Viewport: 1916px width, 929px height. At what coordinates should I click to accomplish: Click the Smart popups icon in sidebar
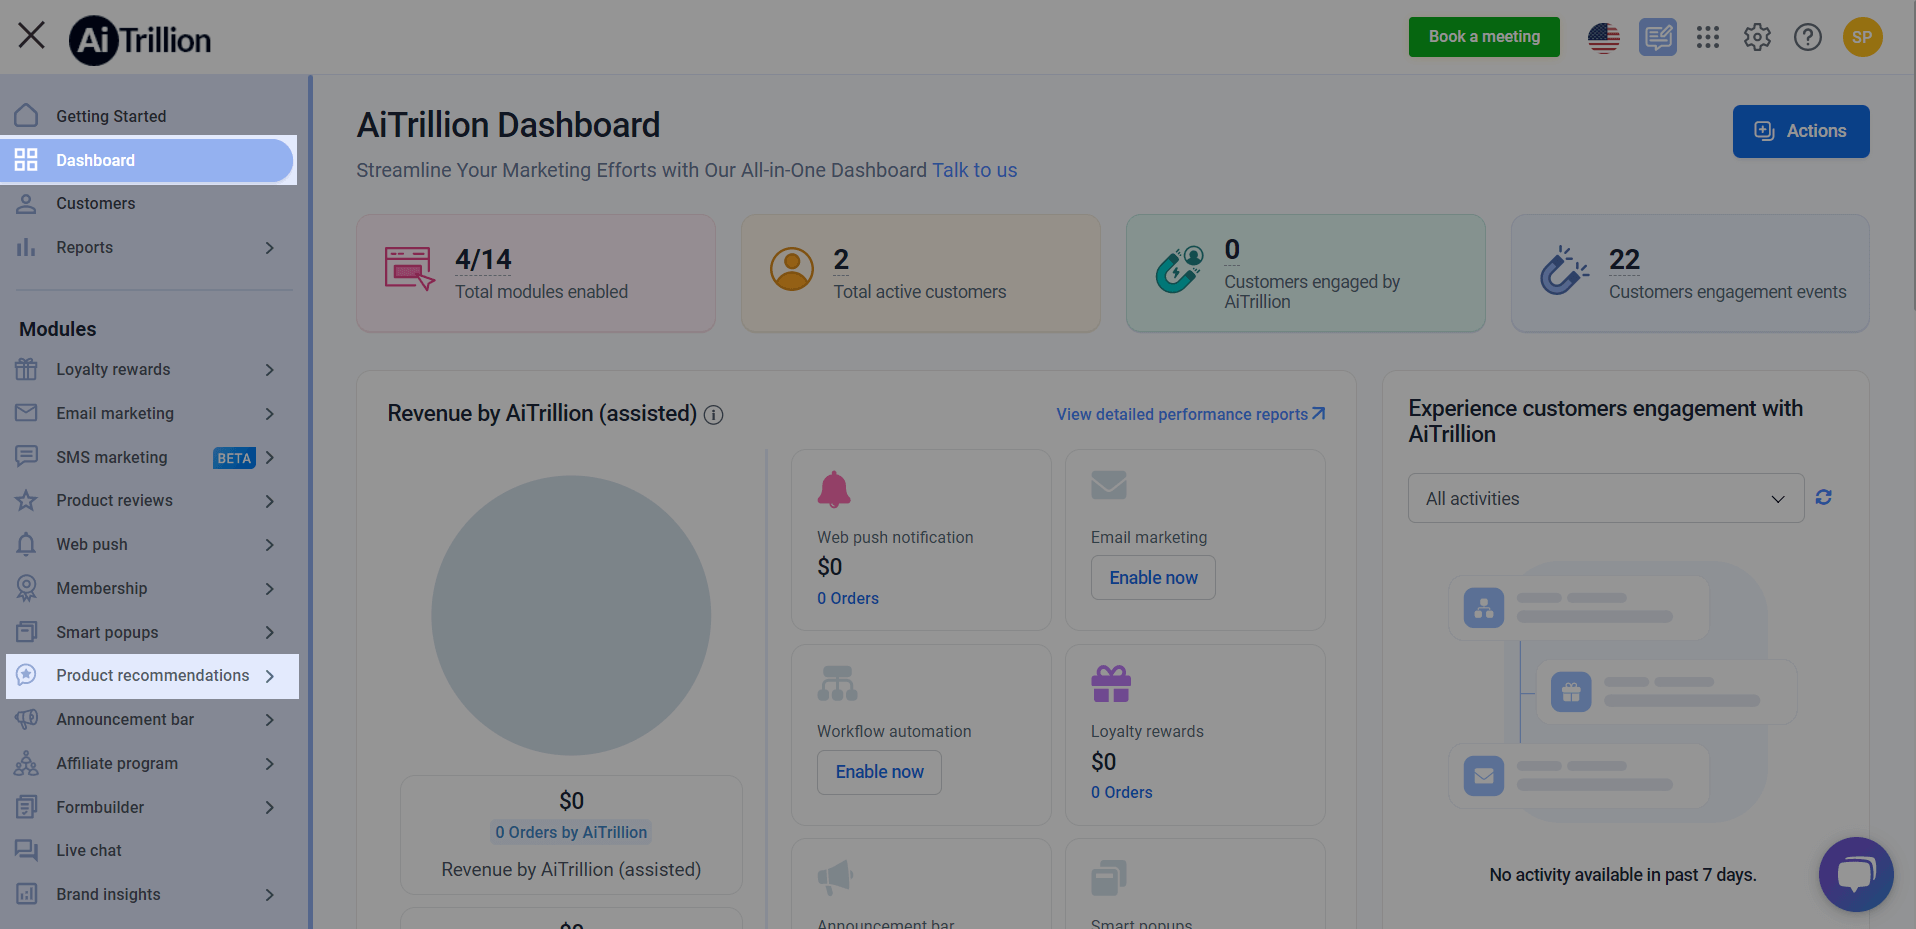tap(27, 632)
